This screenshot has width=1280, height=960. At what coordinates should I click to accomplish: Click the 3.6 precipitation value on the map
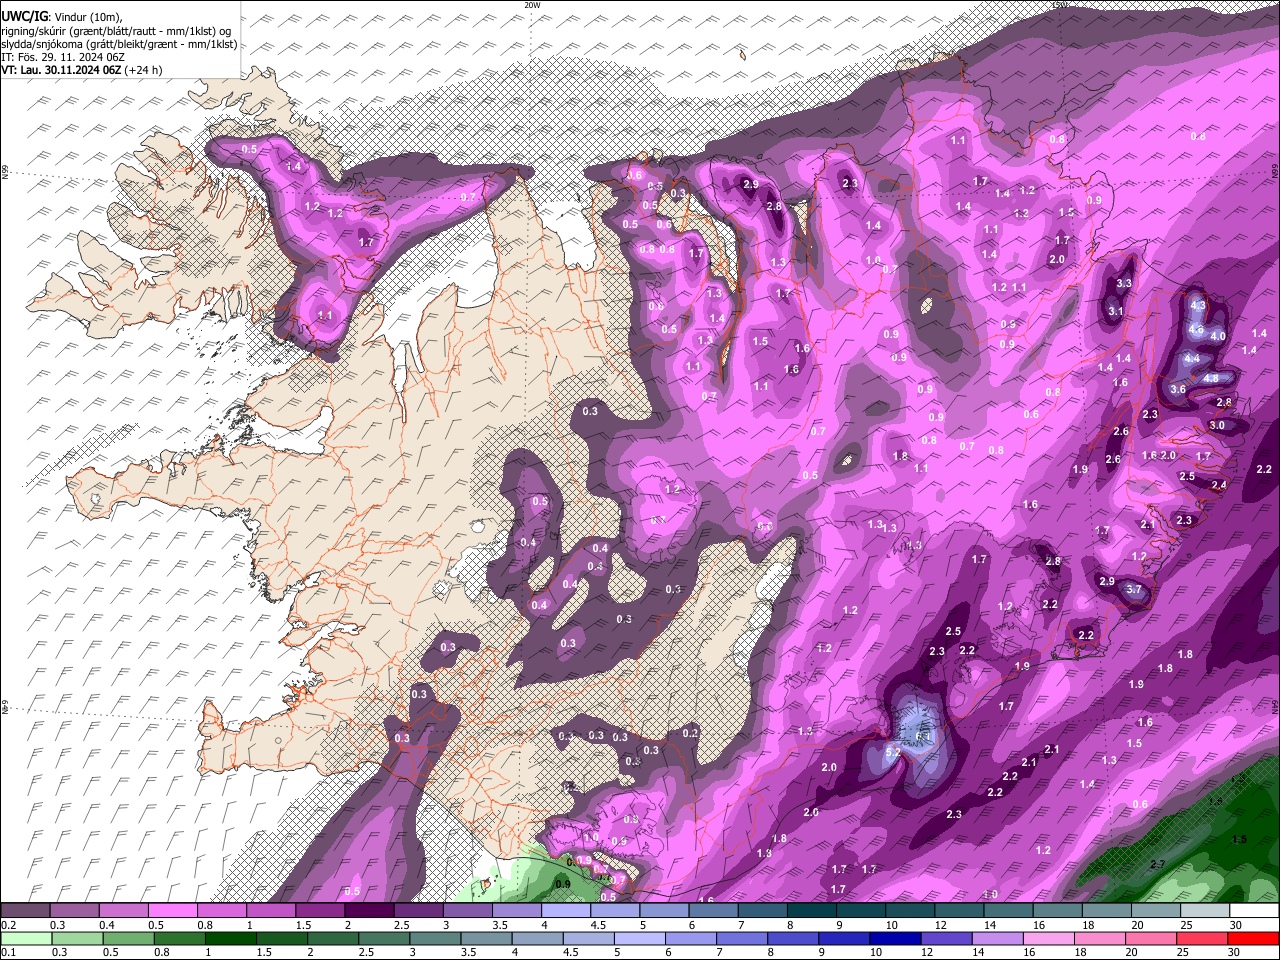pyautogui.click(x=1178, y=390)
